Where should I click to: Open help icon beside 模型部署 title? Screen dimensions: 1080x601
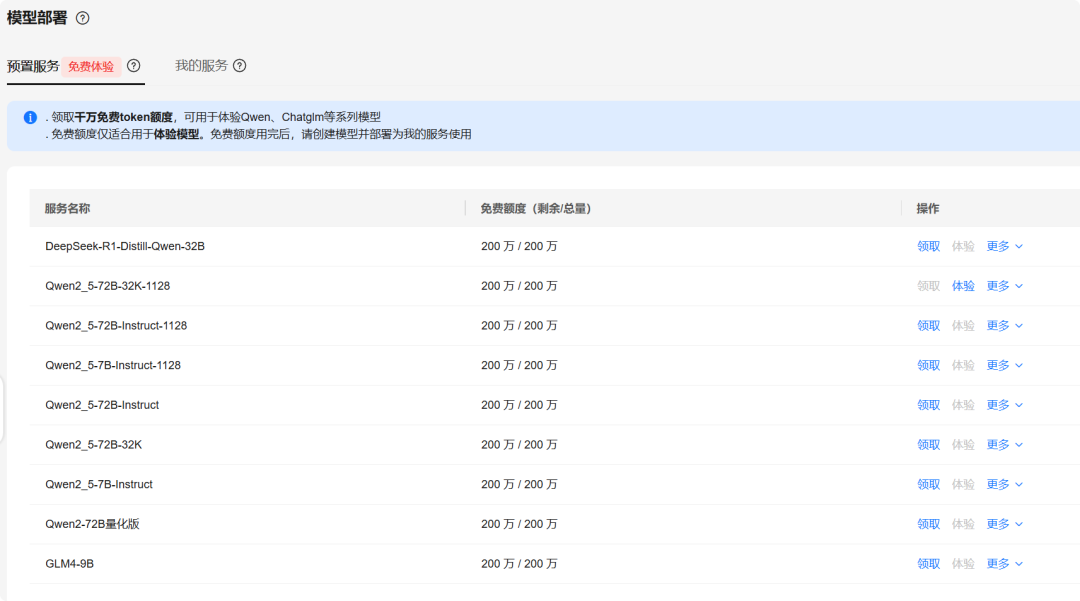(x=83, y=18)
